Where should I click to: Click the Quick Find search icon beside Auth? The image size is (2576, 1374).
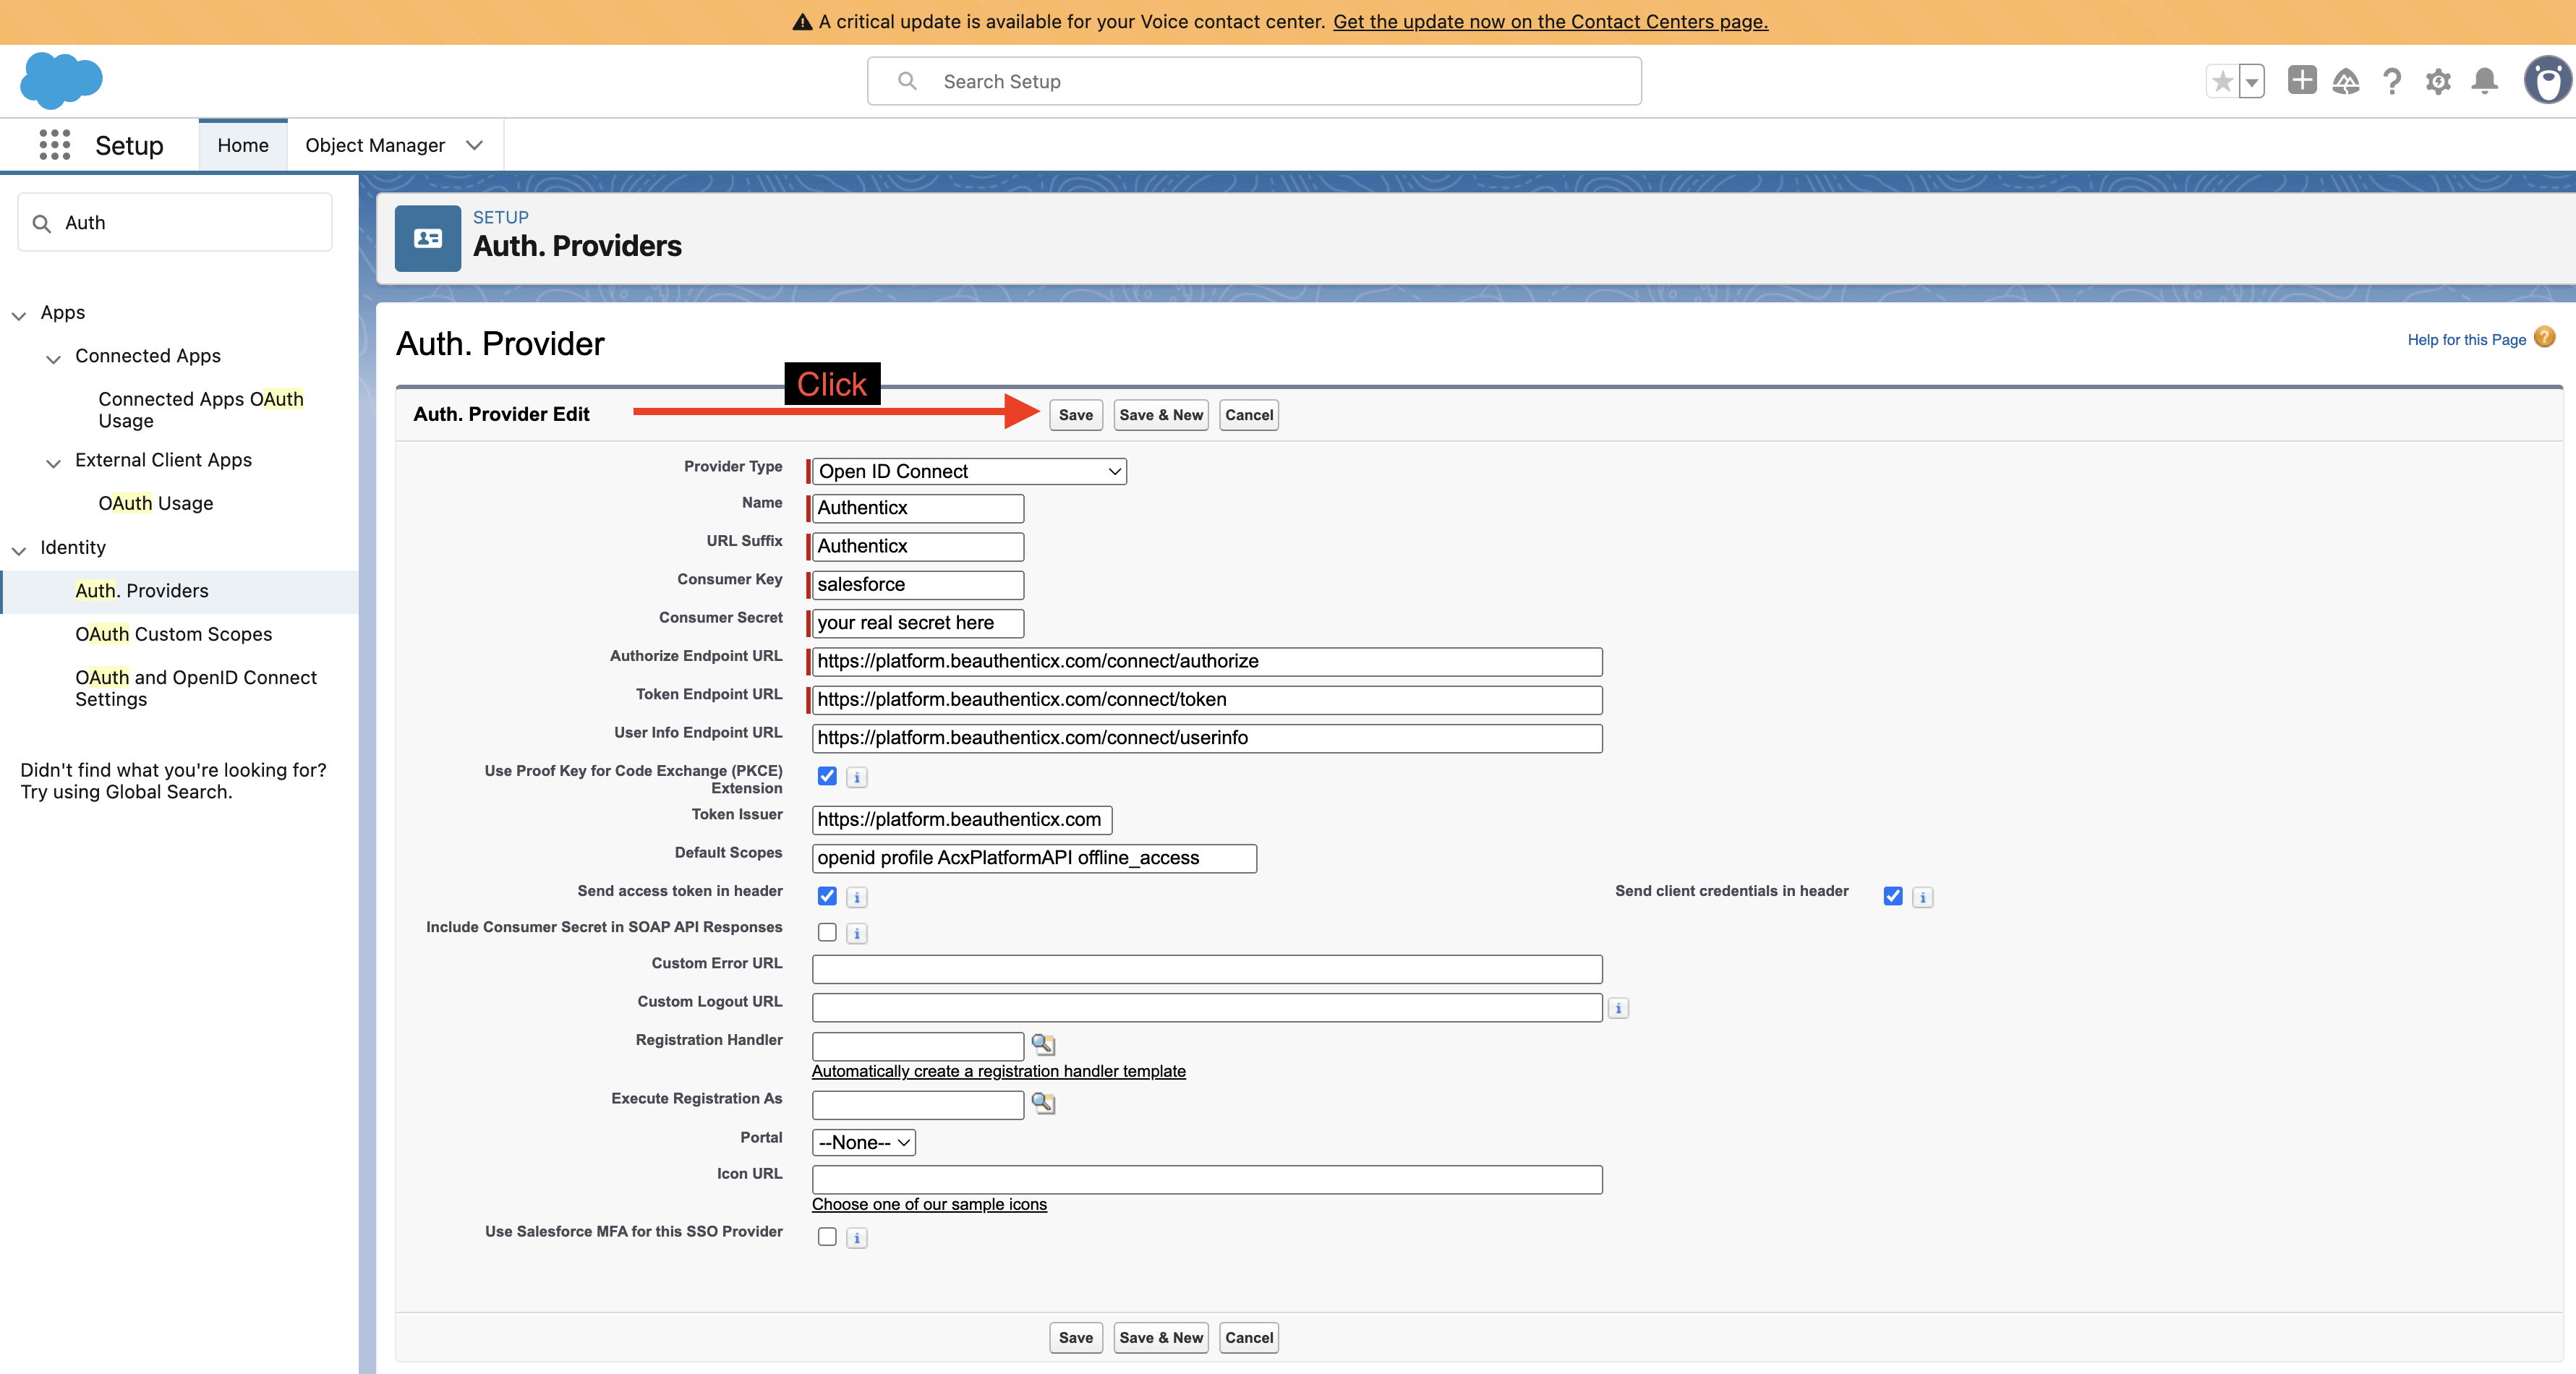point(42,223)
